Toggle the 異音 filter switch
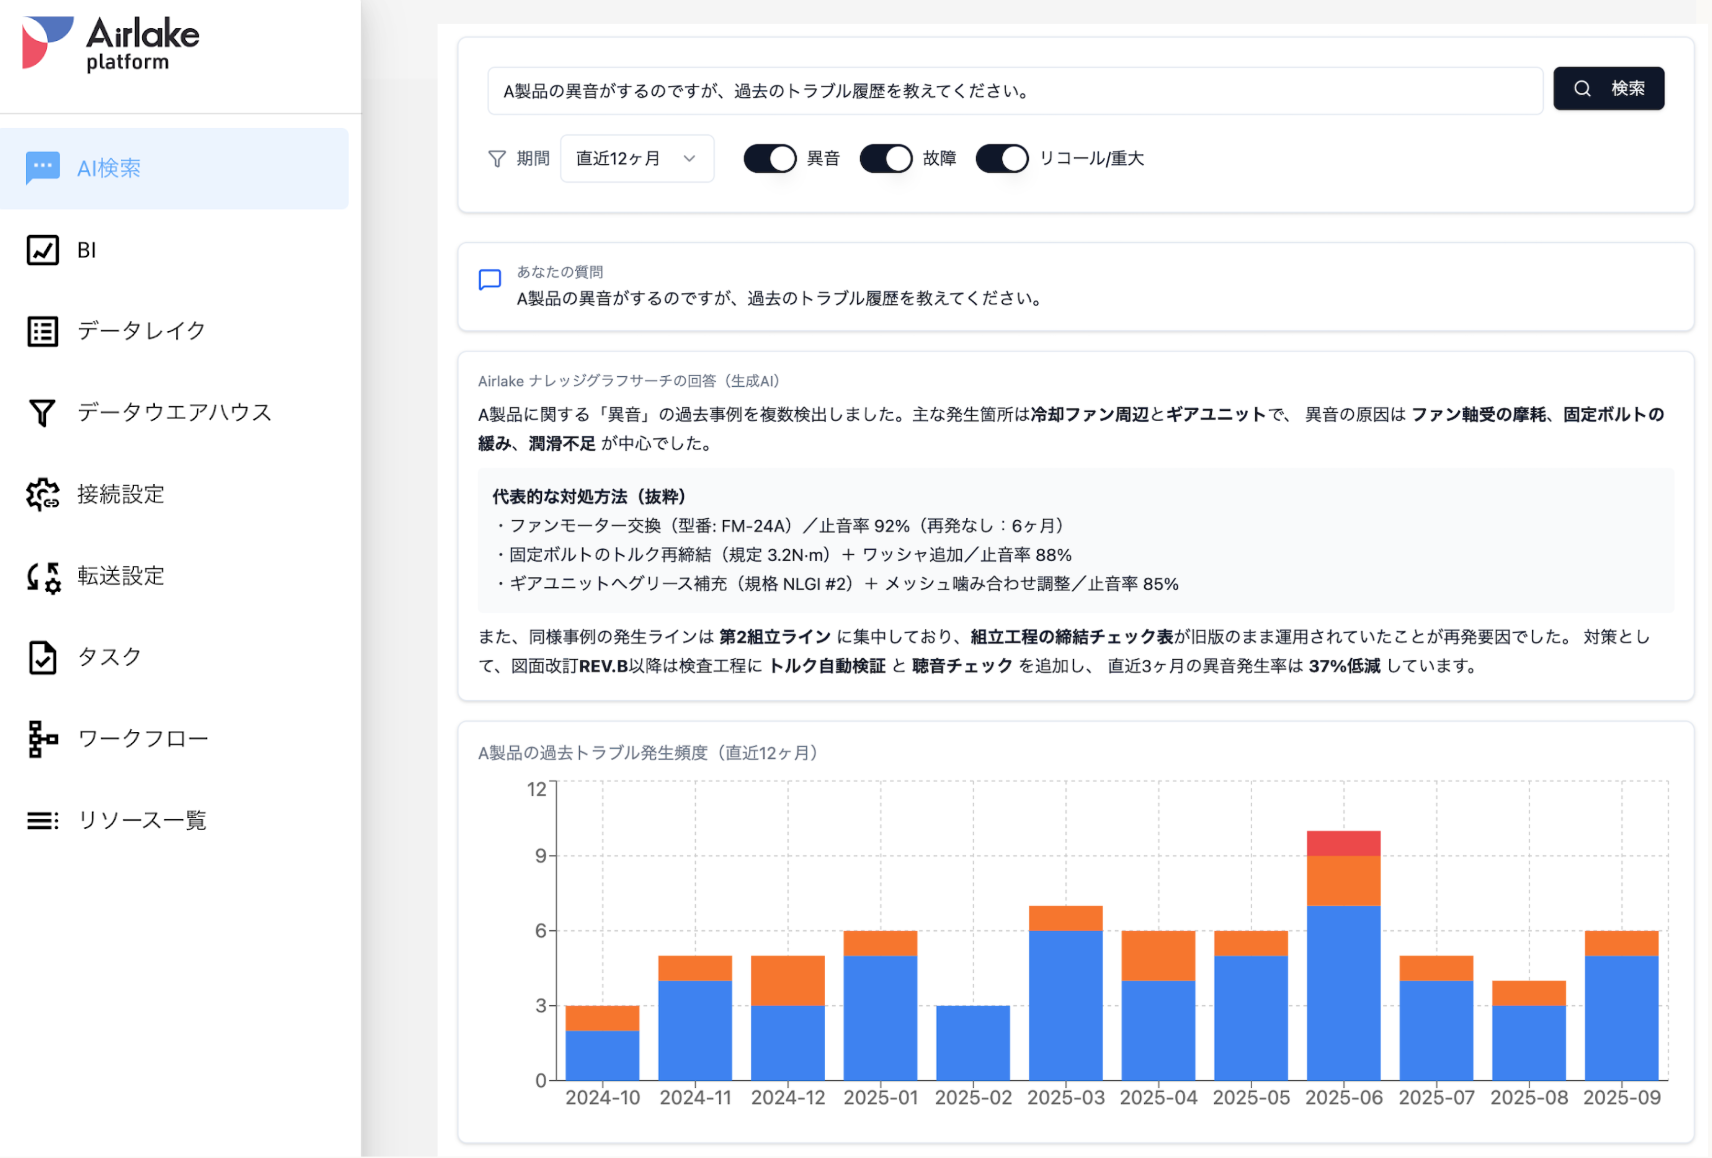 point(769,158)
